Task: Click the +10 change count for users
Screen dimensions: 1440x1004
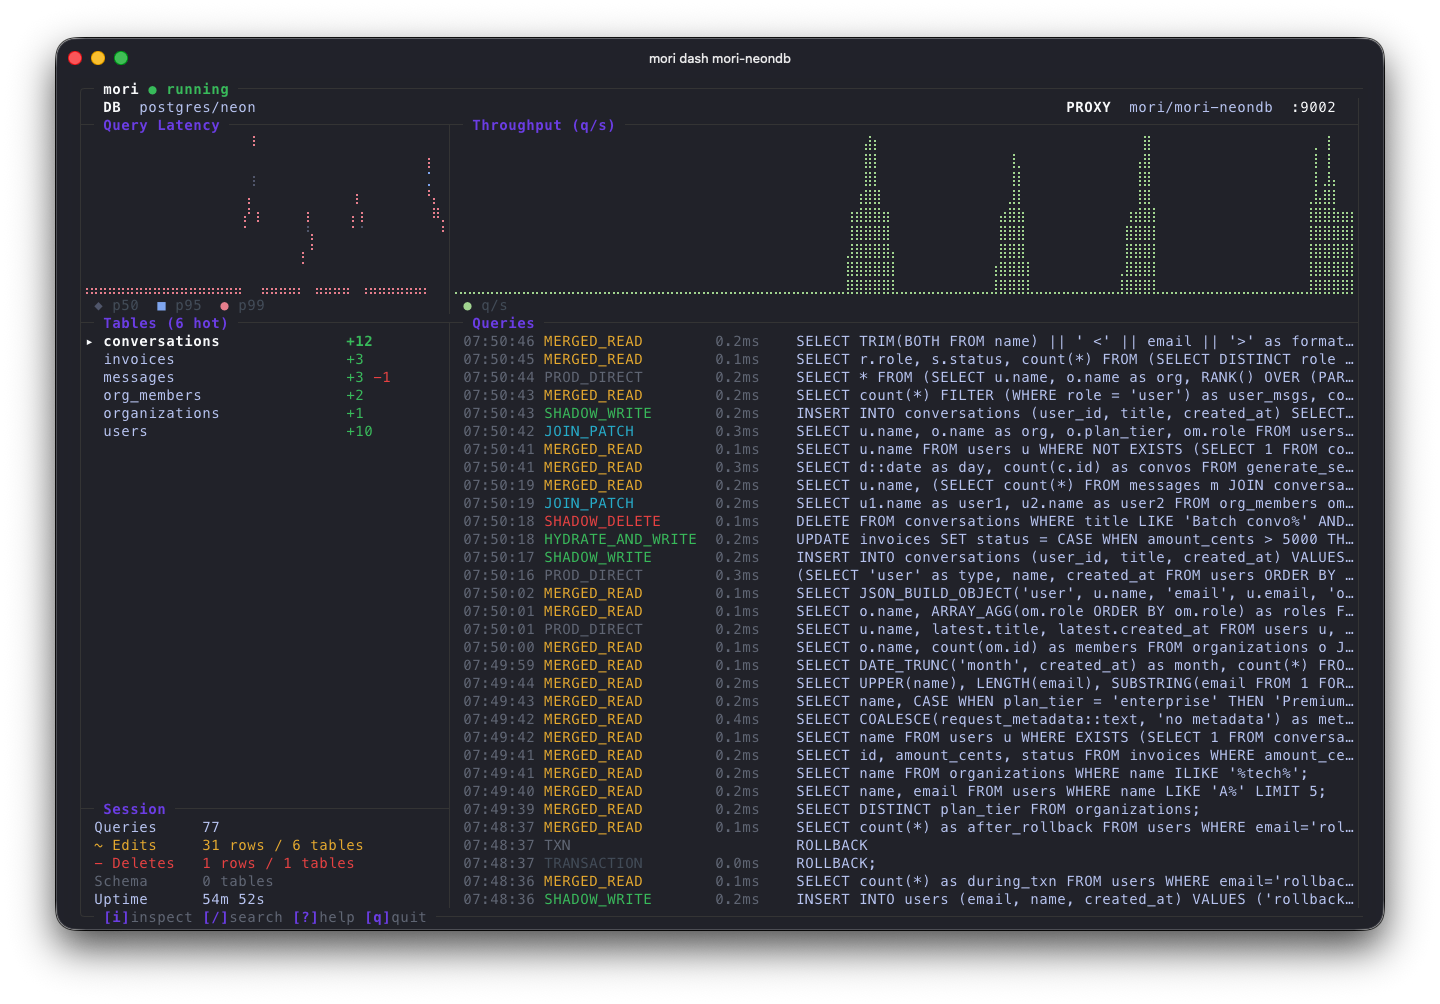Action: point(359,432)
